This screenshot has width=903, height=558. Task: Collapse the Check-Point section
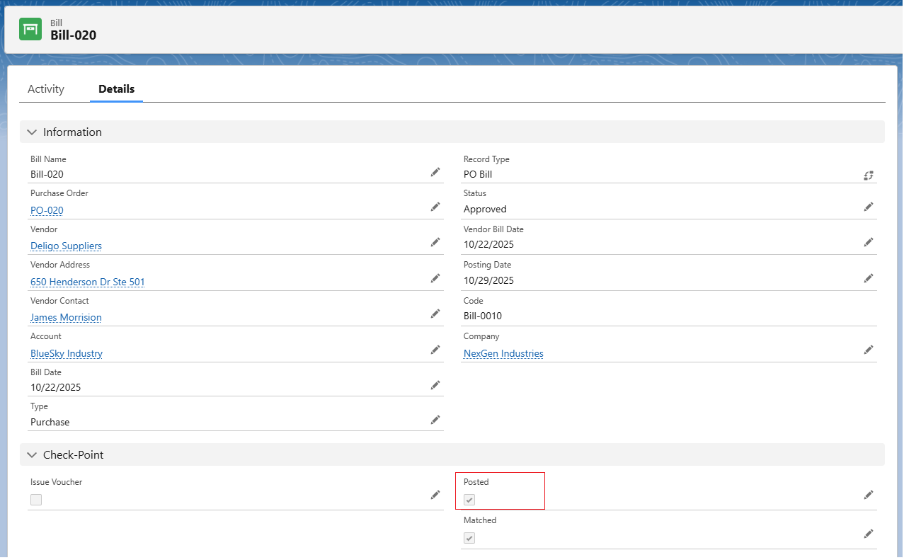tap(32, 455)
